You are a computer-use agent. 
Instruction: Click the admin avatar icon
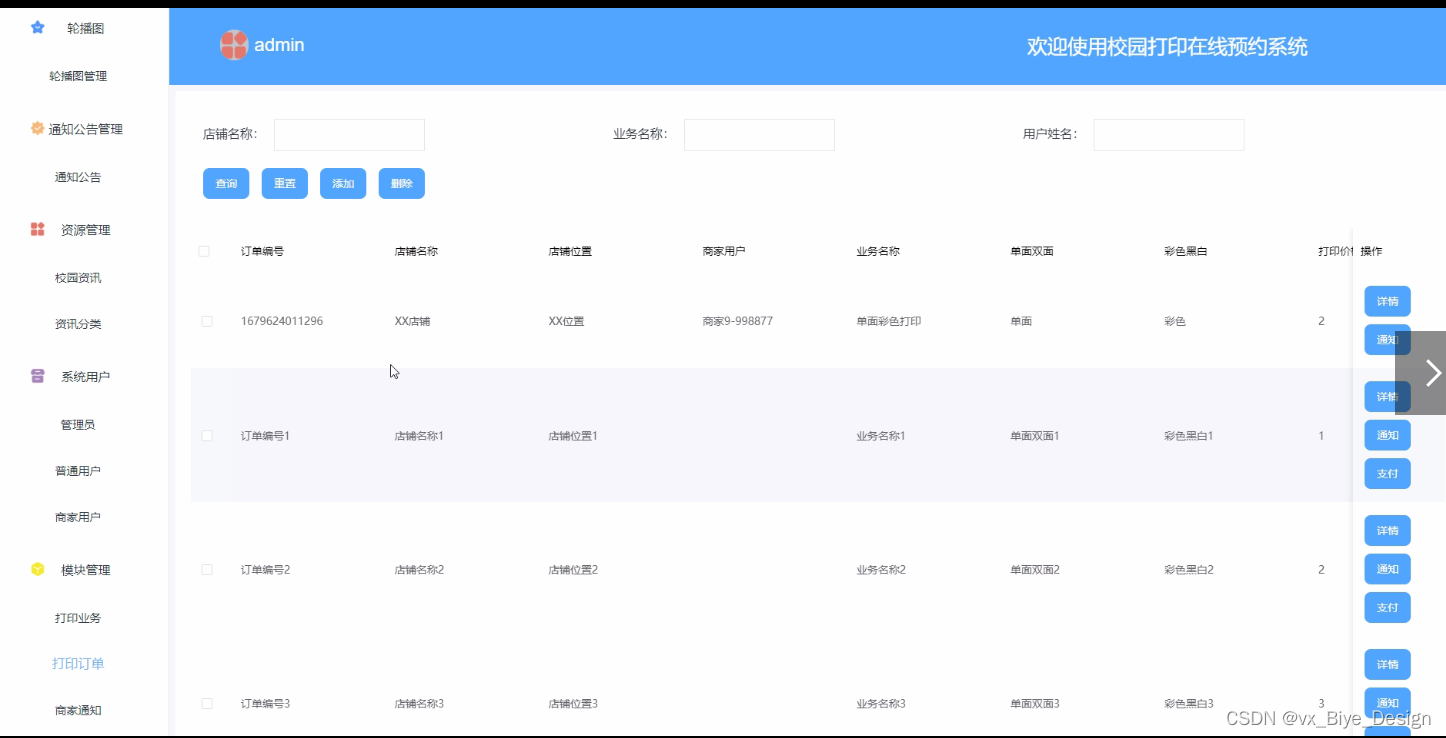(234, 45)
